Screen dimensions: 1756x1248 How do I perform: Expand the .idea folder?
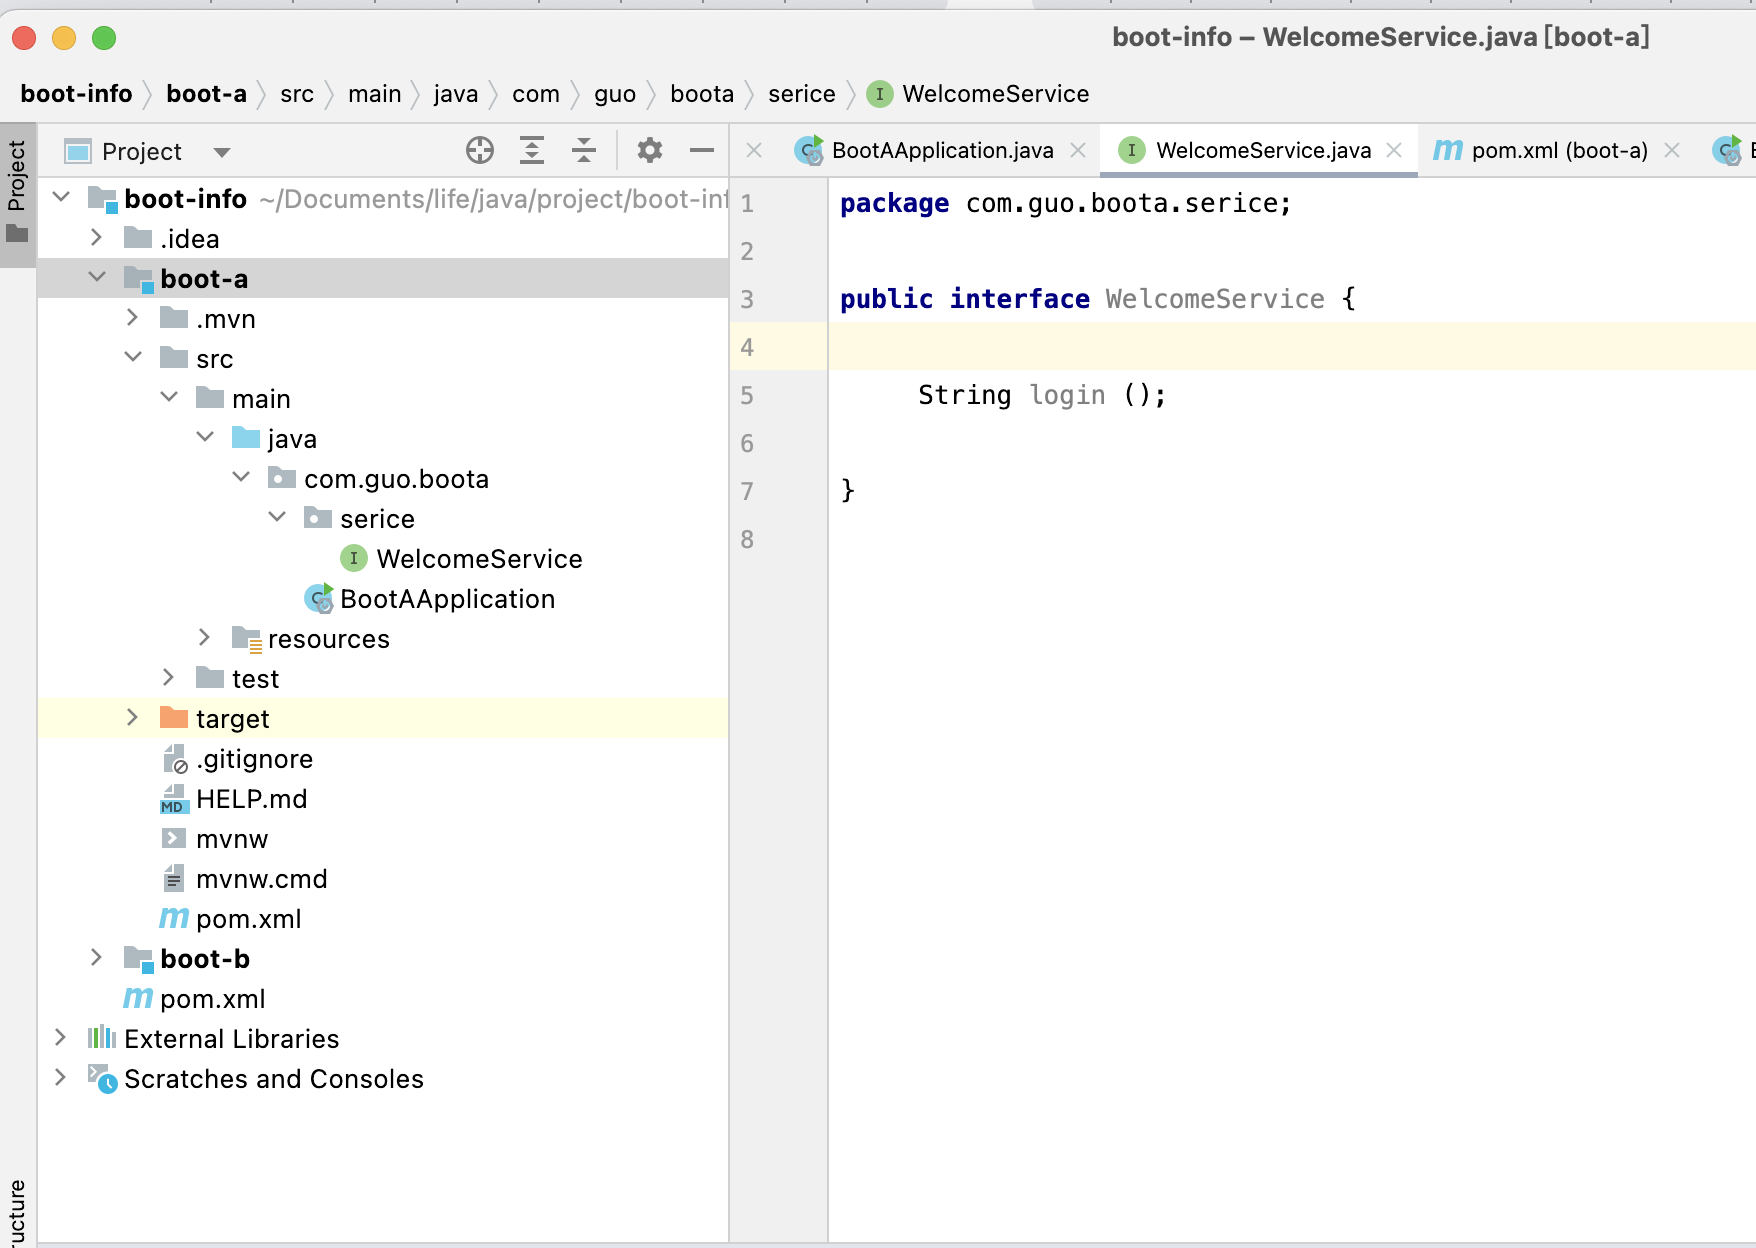[x=96, y=238]
